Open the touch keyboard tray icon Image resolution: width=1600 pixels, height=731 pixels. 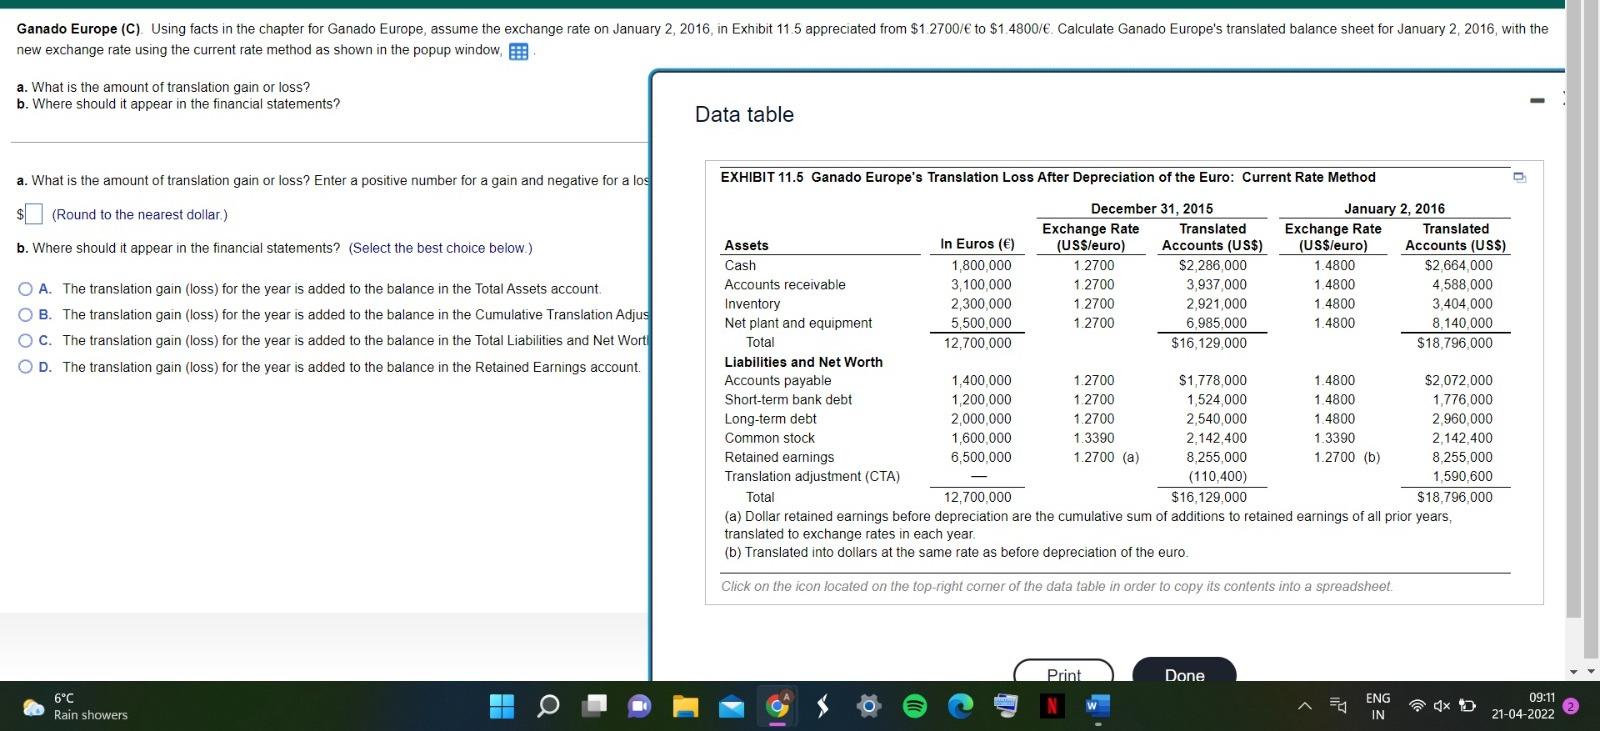pyautogui.click(x=1338, y=707)
